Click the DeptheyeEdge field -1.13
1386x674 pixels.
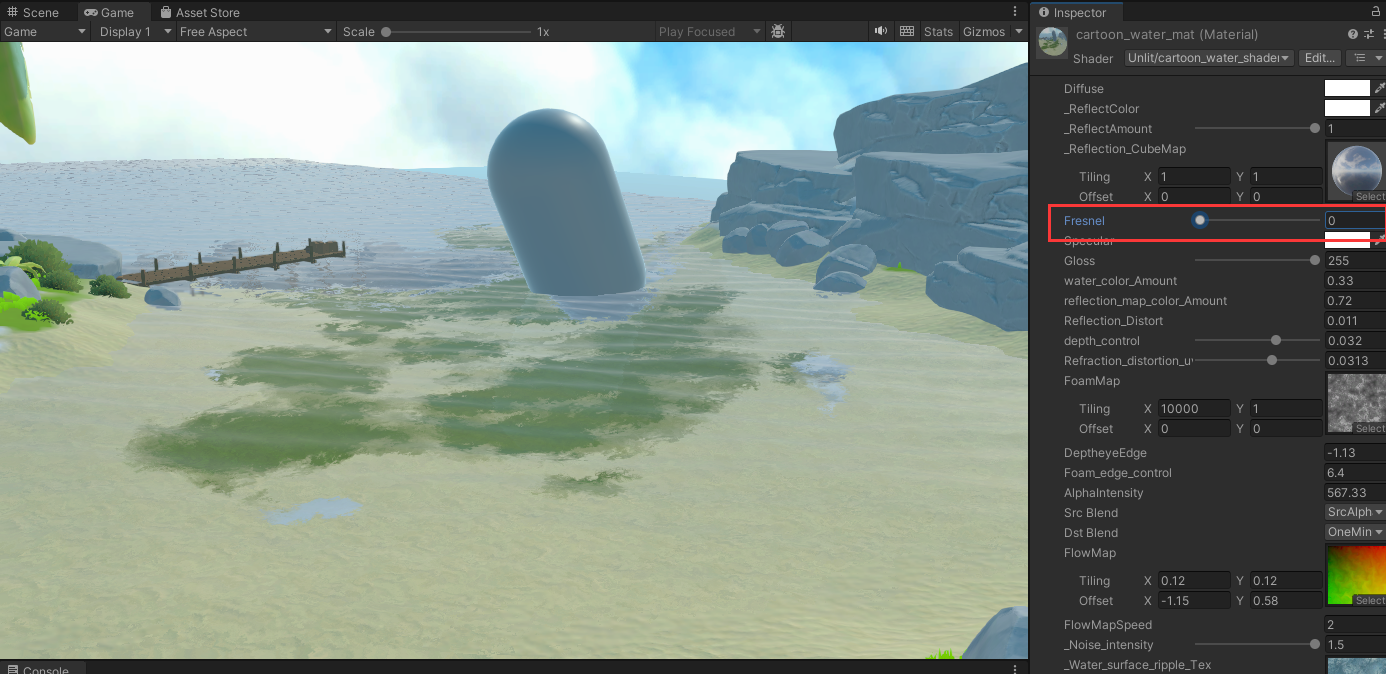point(1355,452)
